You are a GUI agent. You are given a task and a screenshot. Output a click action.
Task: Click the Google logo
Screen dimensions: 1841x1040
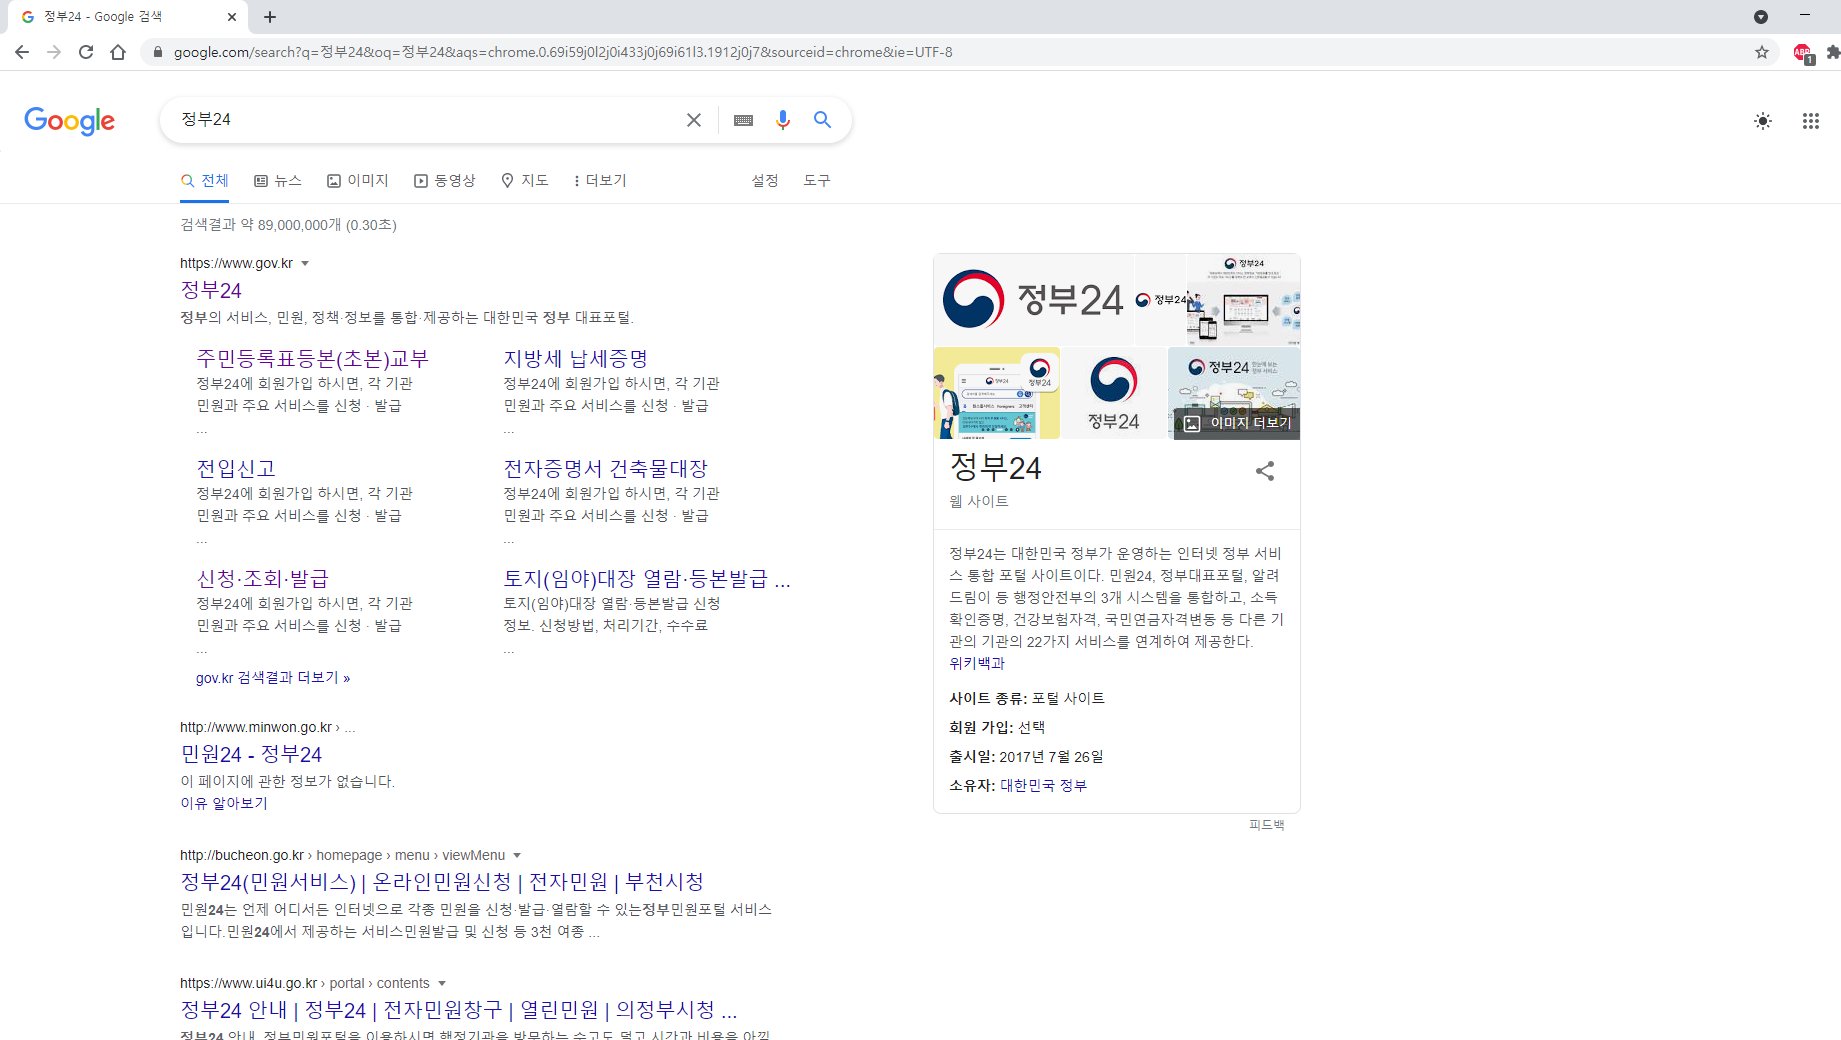point(69,120)
